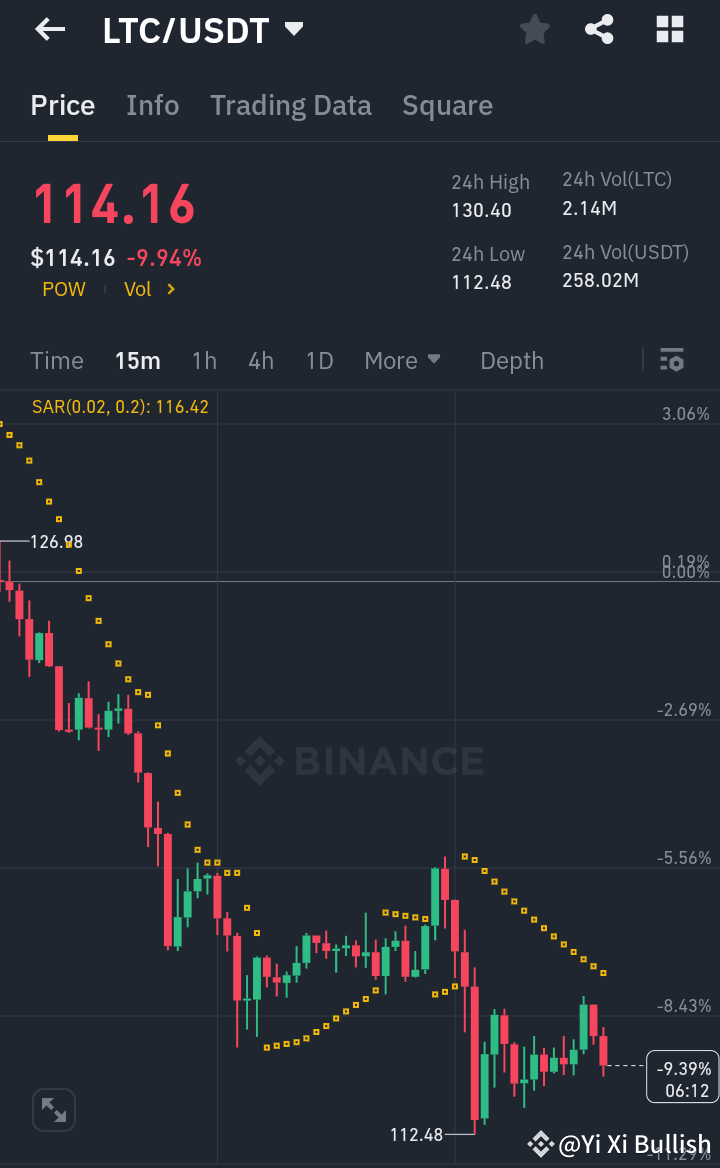This screenshot has height=1168, width=720.
Task: Open the chart indicator settings icon
Action: [x=672, y=359]
